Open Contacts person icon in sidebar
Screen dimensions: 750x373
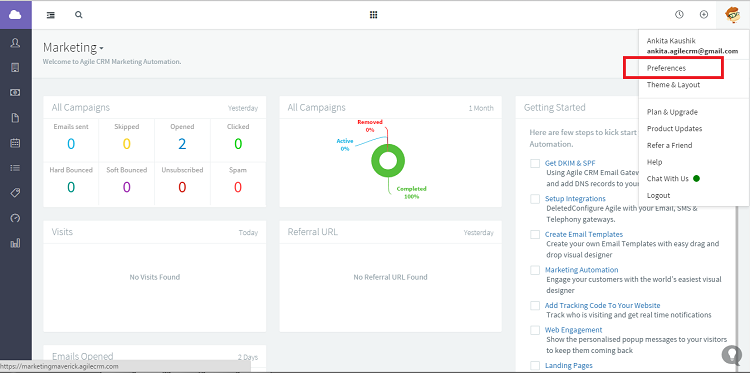point(15,43)
